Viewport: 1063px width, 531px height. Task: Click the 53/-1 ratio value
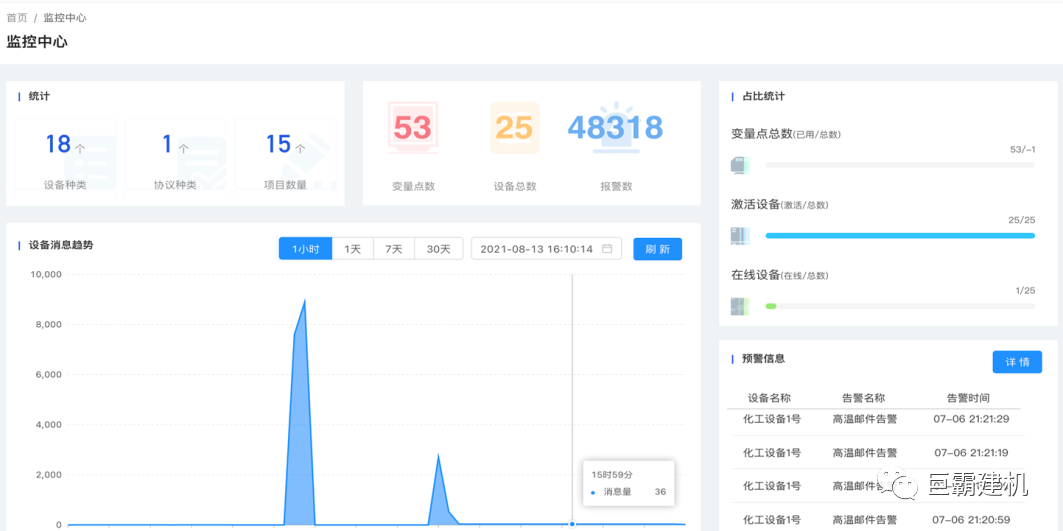point(1022,149)
